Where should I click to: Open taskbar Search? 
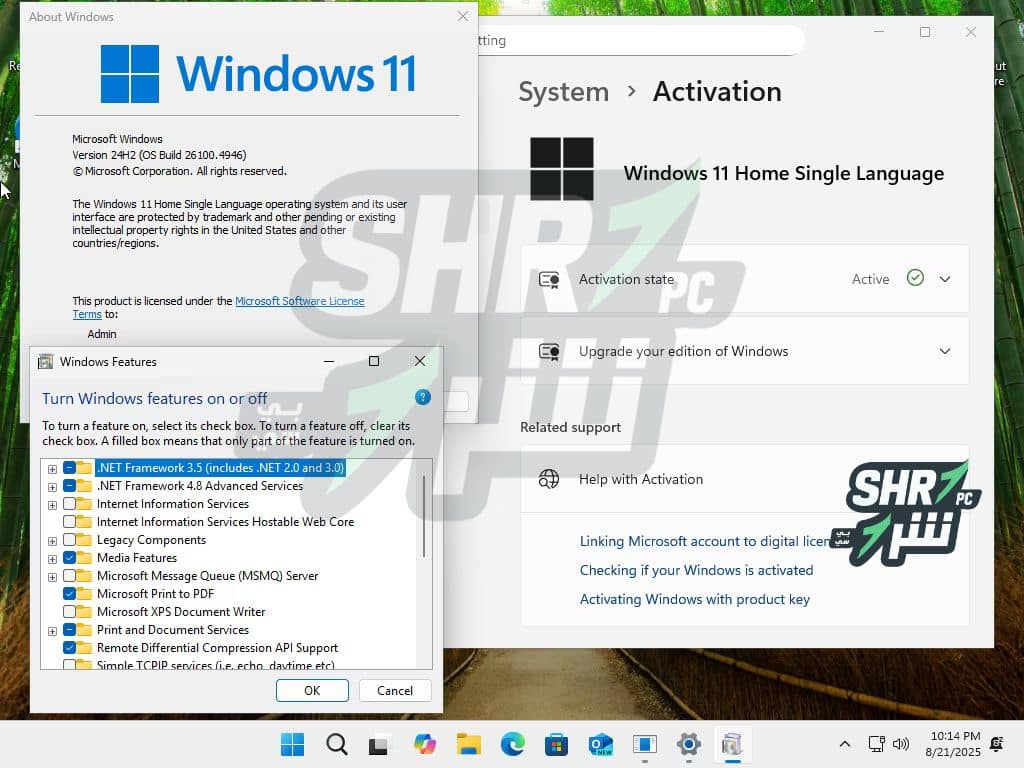tap(336, 744)
